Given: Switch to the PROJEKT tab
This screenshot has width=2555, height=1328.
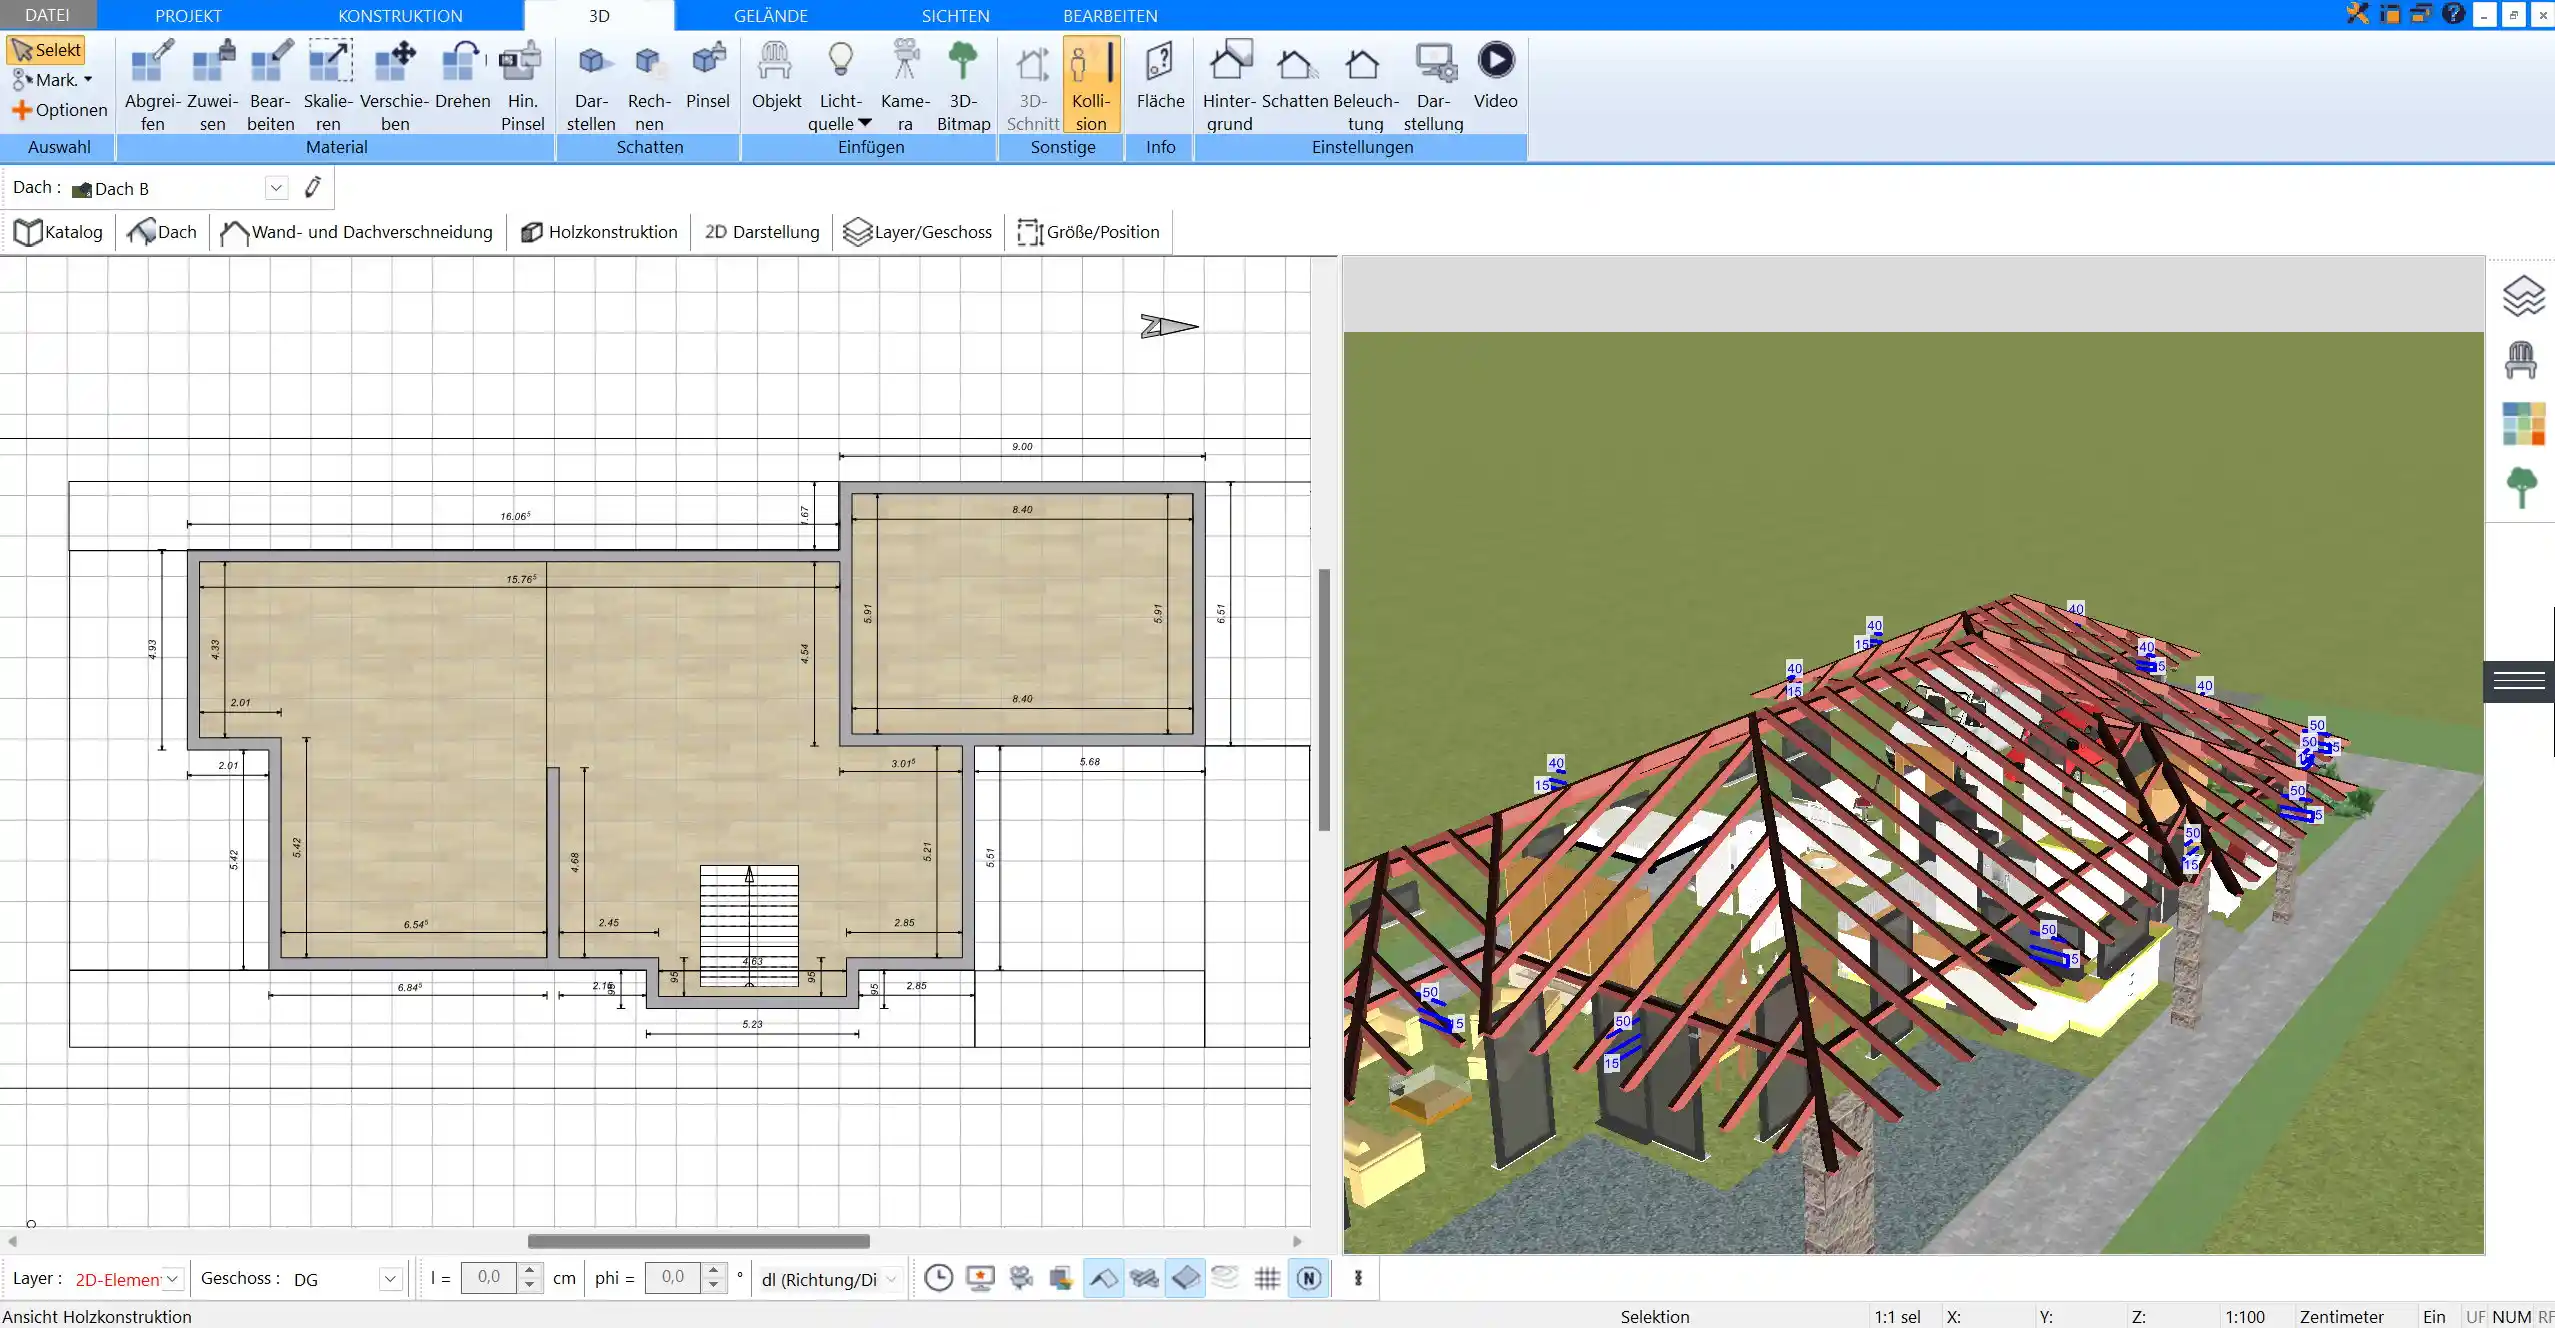Looking at the screenshot, I should pyautogui.click(x=188, y=15).
